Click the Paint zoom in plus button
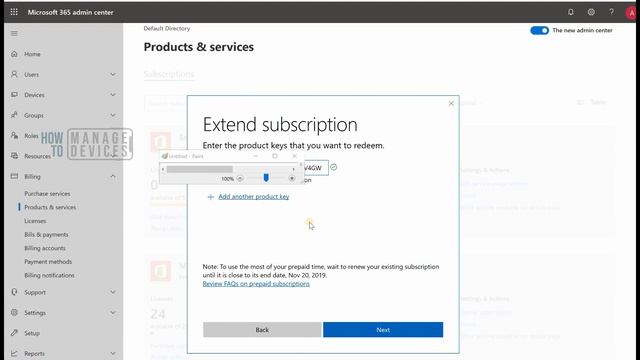The width and height of the screenshot is (640, 360). pos(291,178)
